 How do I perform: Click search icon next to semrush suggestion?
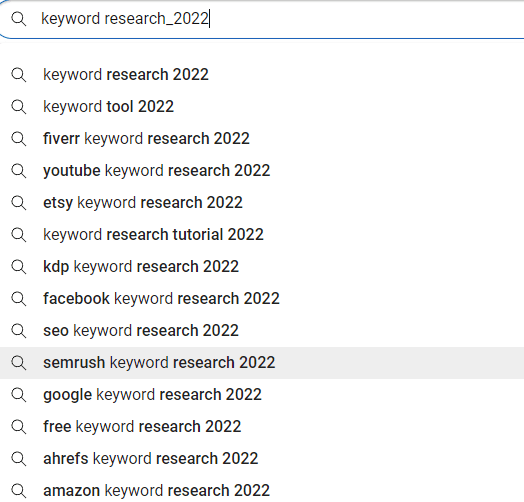click(18, 363)
